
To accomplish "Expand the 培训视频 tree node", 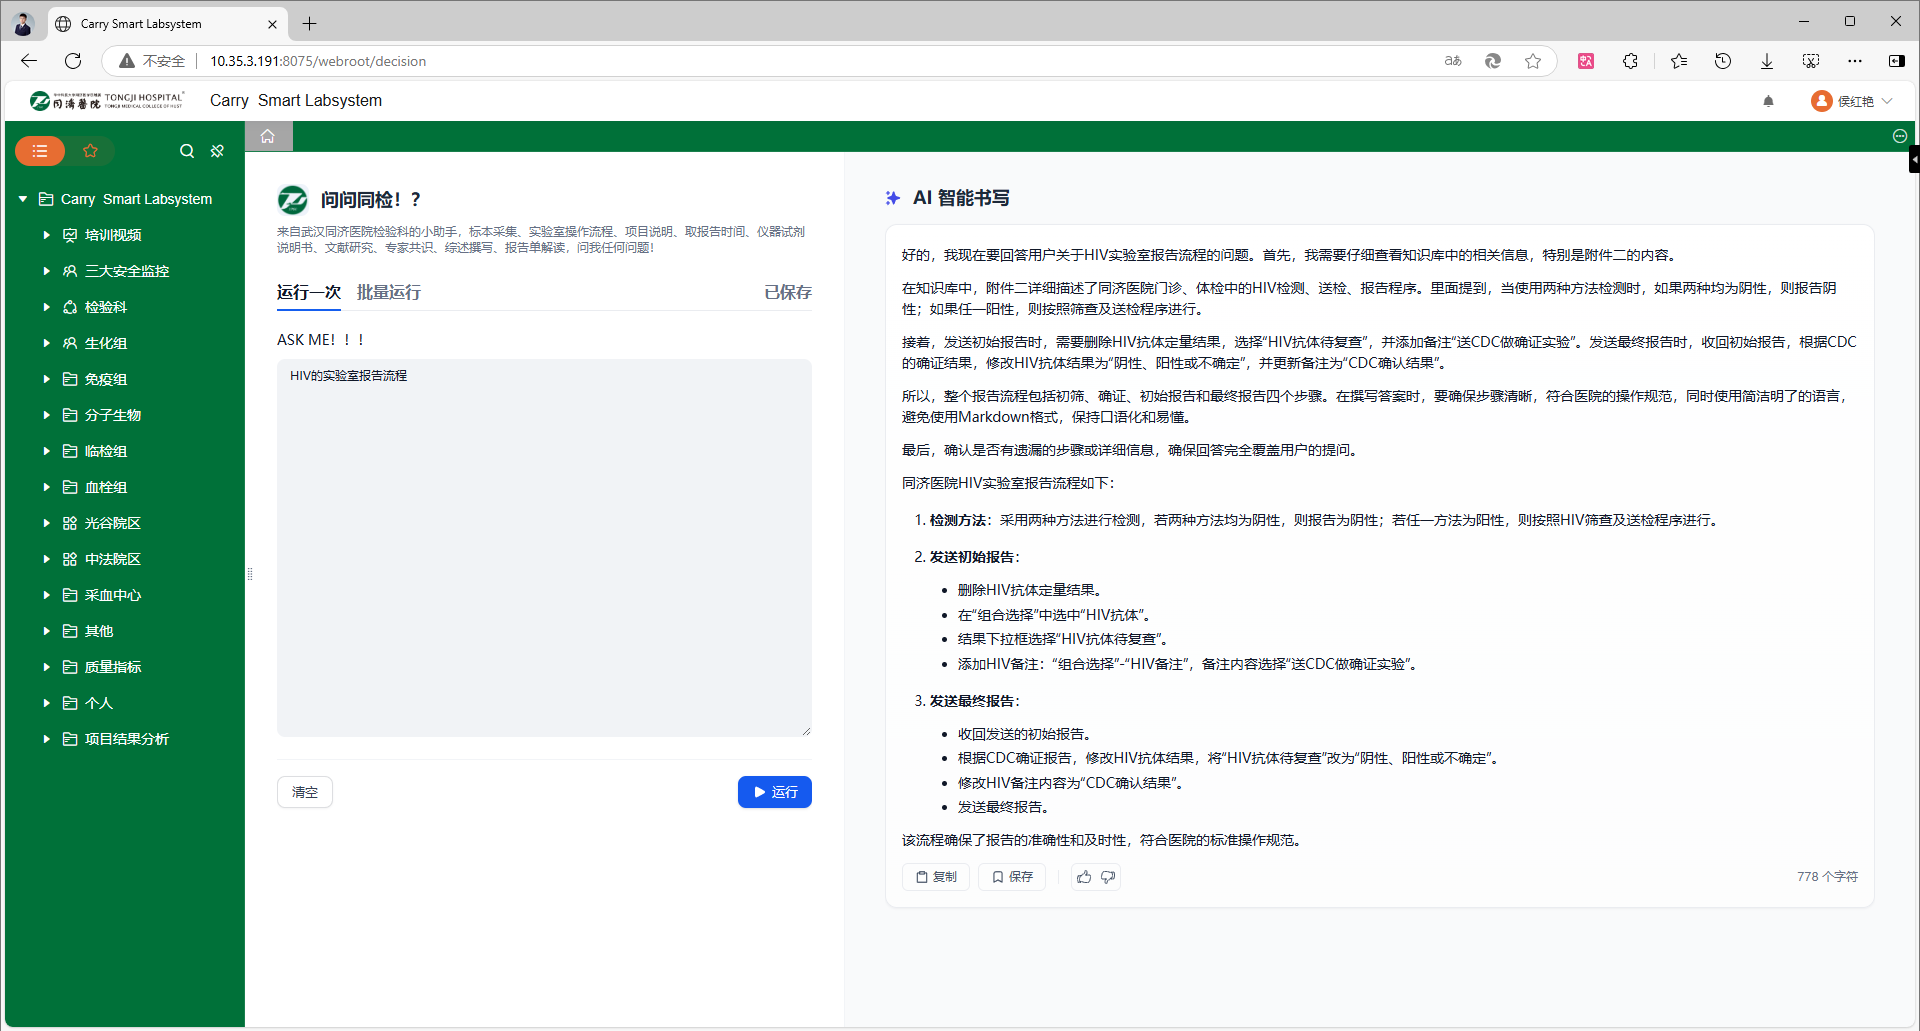I will point(46,235).
